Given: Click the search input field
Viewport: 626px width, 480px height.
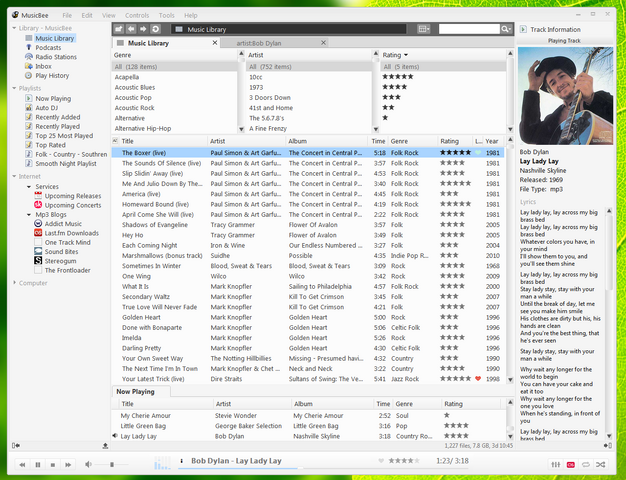Looking at the screenshot, I should pos(469,29).
